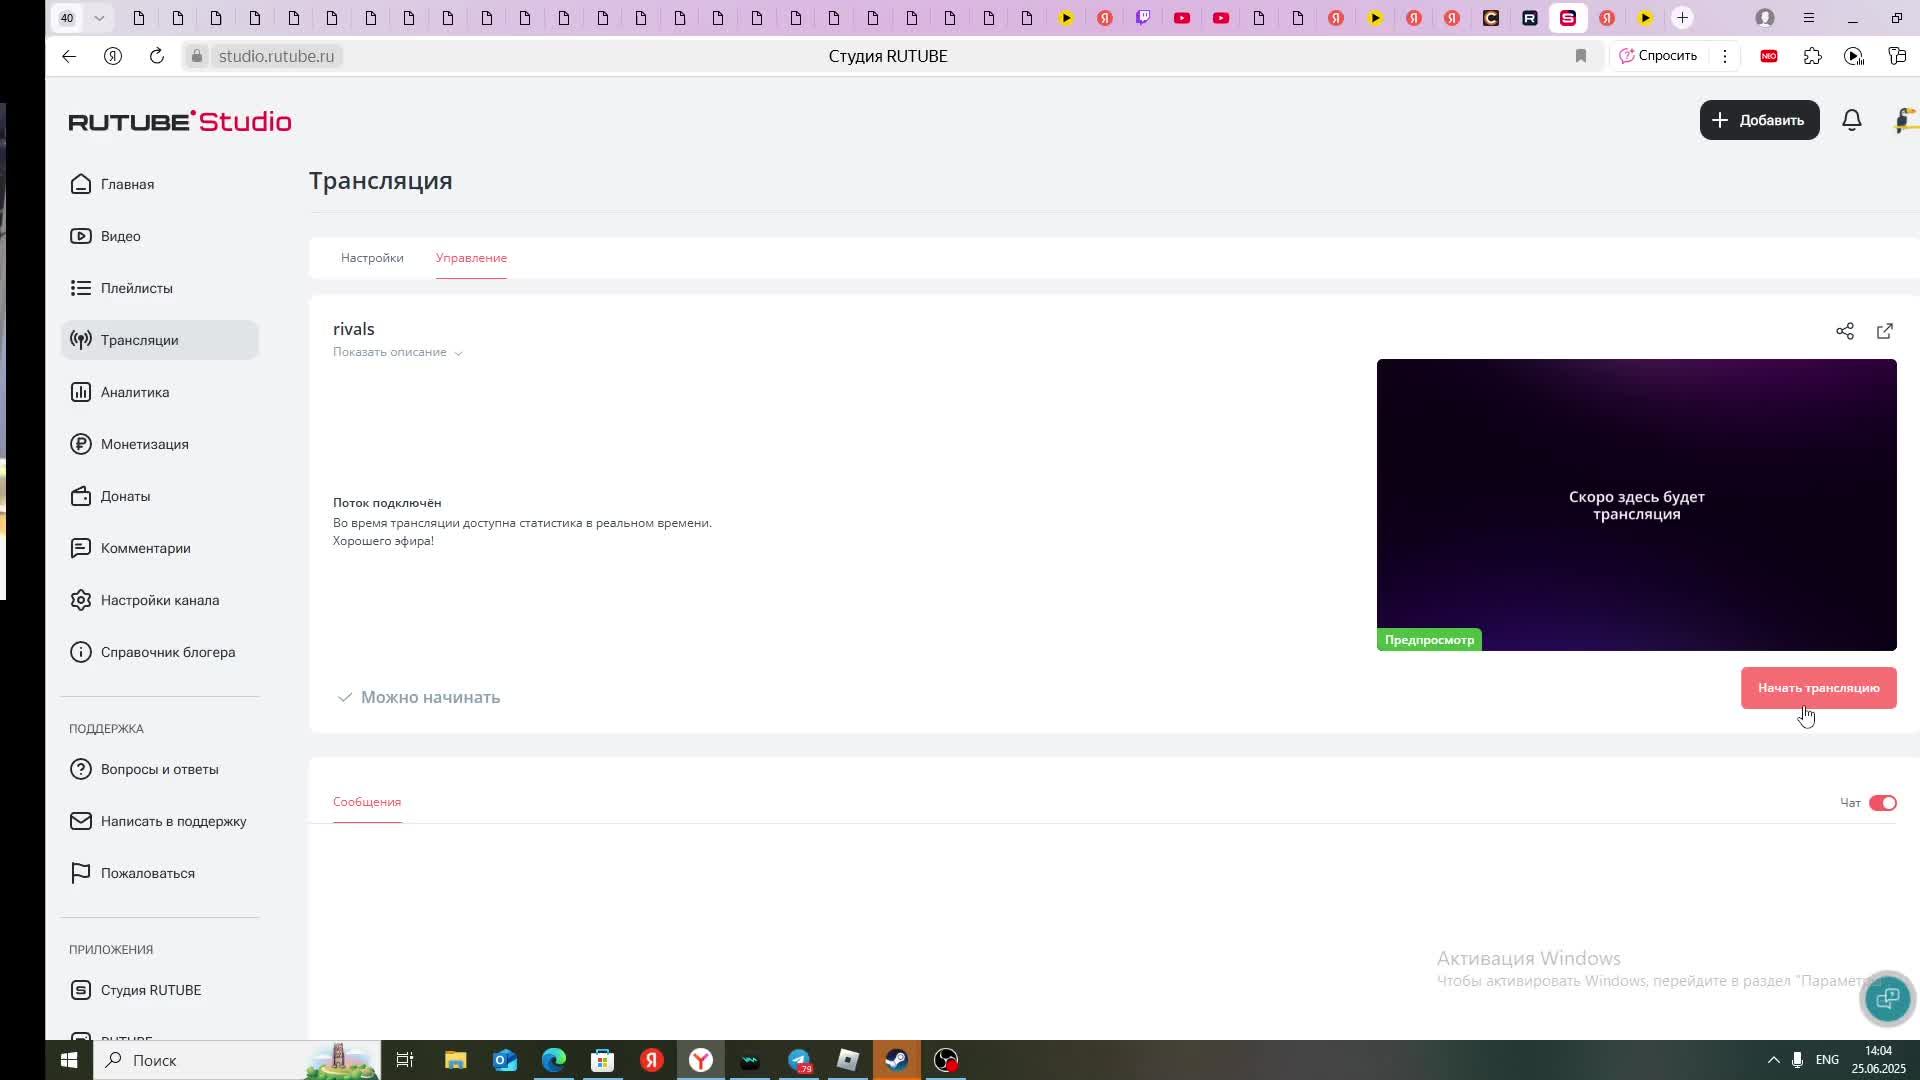
Task: Open Outlook from the taskbar
Action: 505,1060
